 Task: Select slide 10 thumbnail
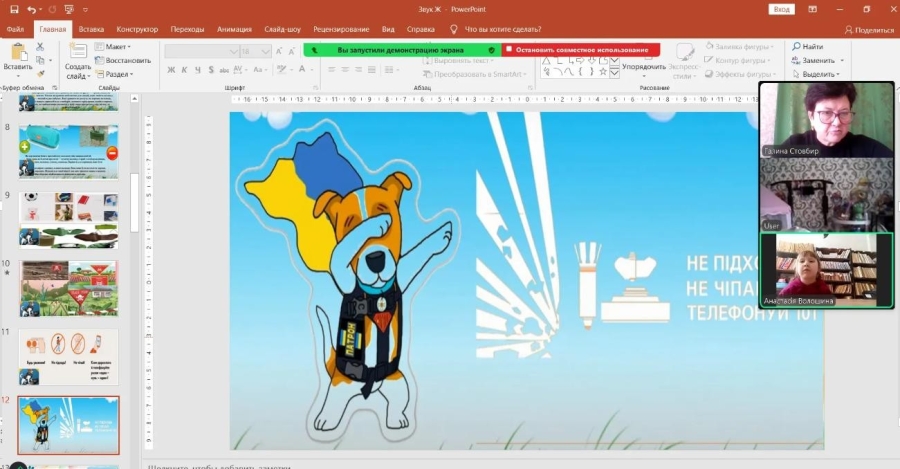point(68,289)
